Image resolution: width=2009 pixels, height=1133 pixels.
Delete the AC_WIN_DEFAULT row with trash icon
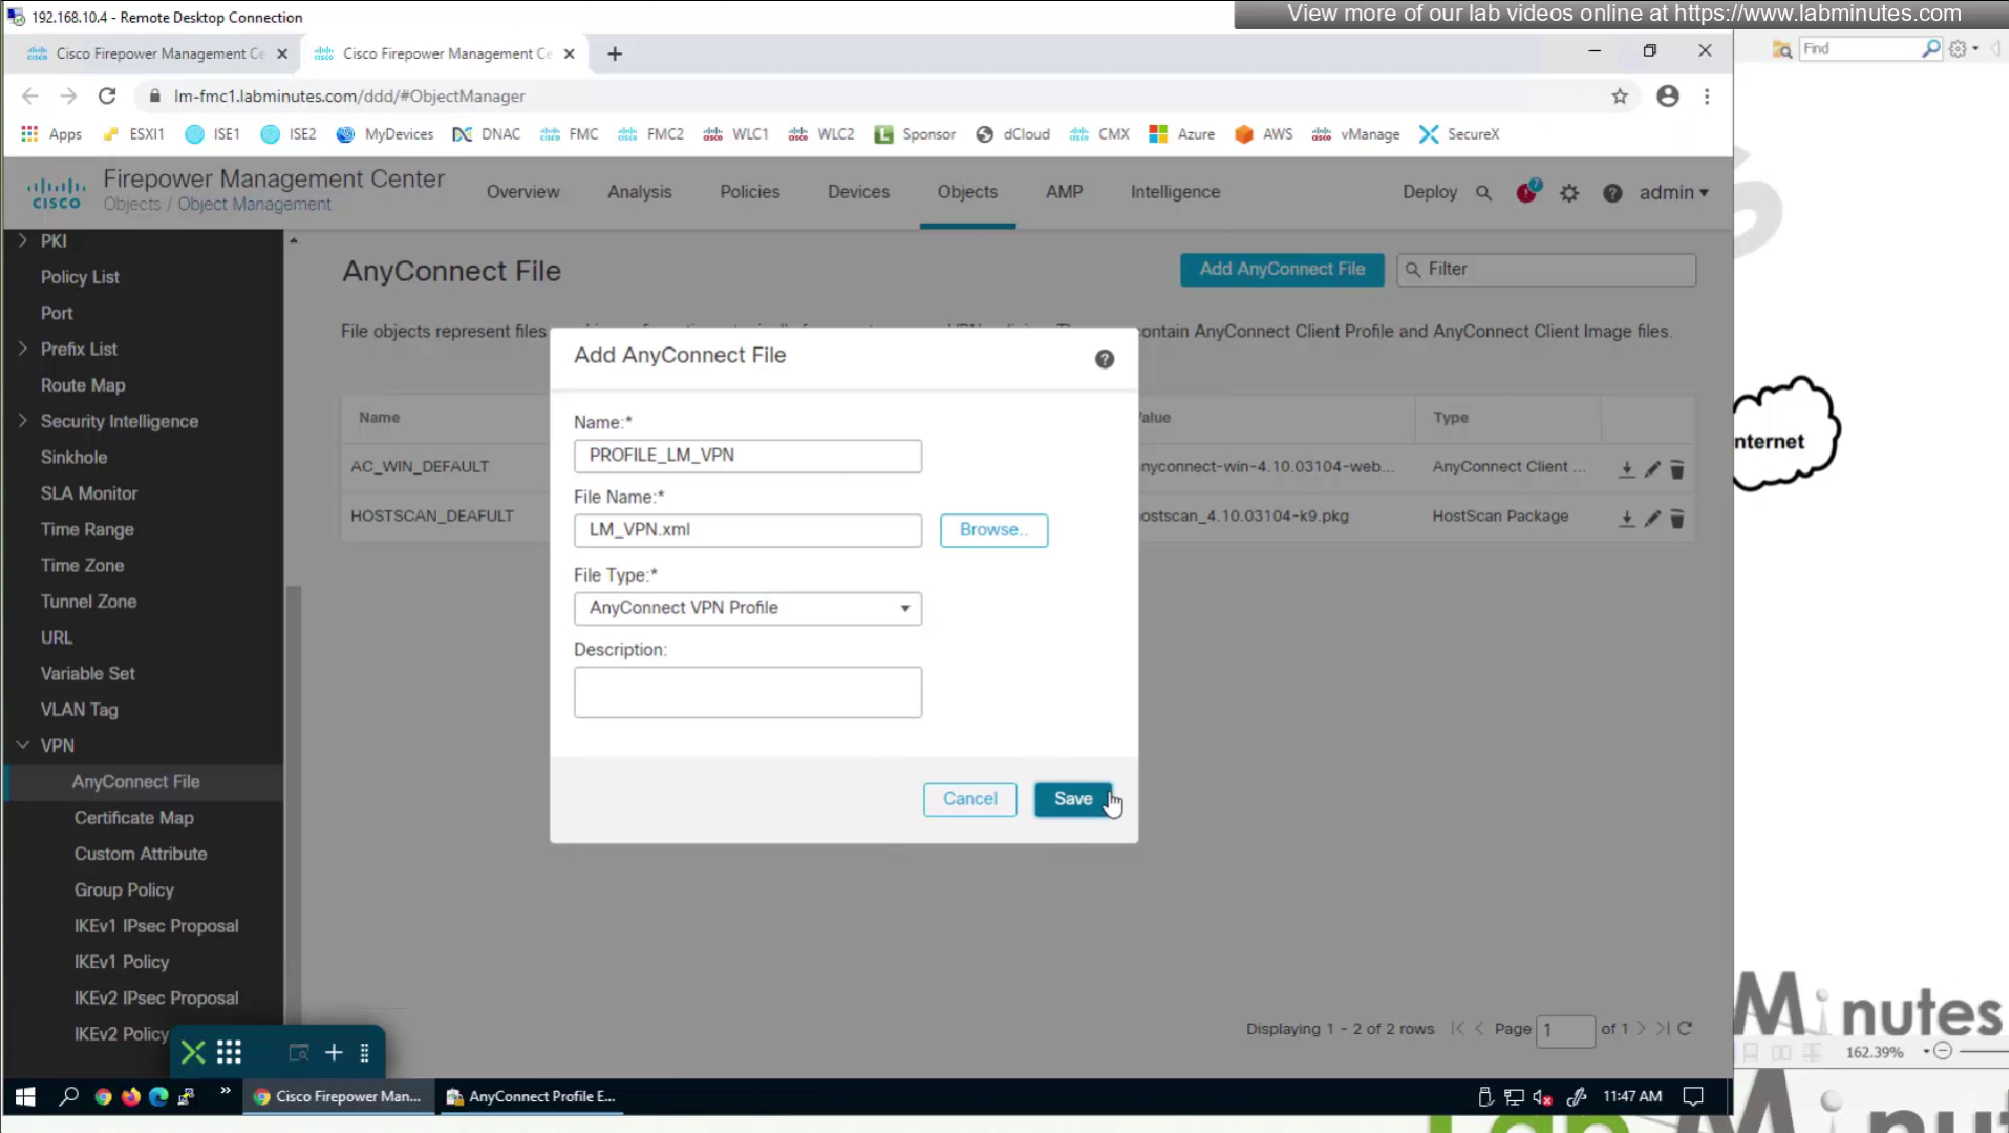tap(1677, 469)
